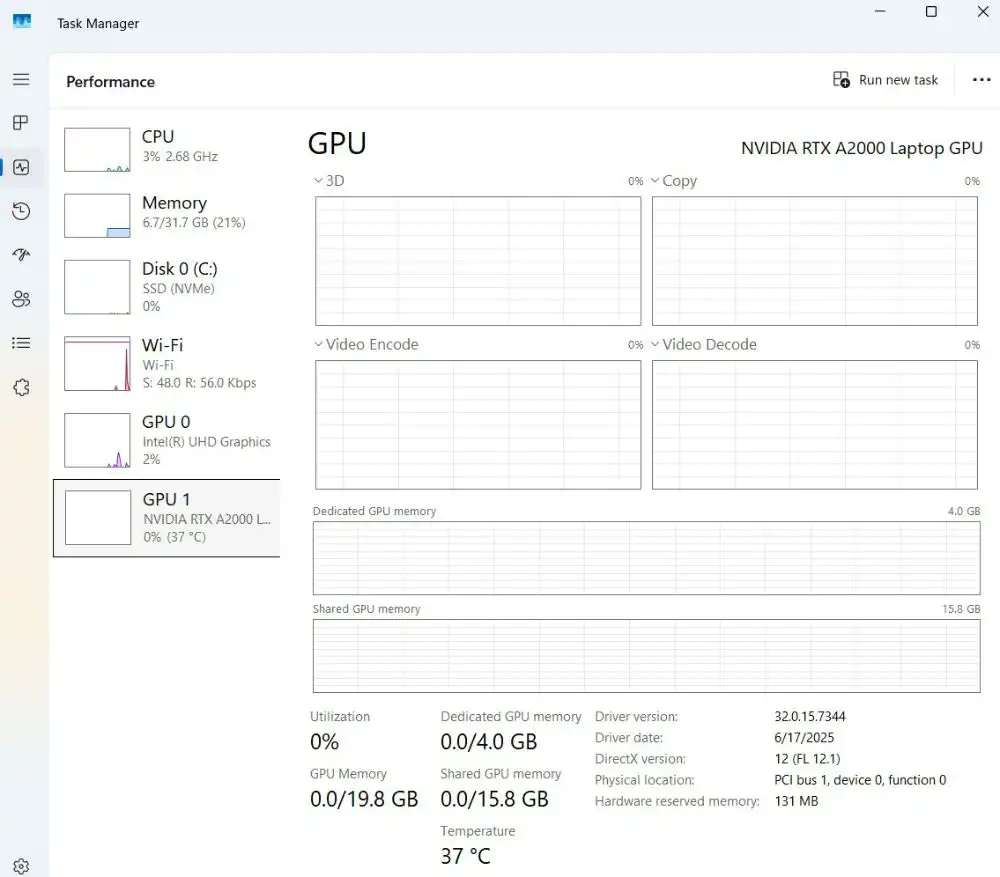Expand the 3D graph dropdown
1000x877 pixels.
329,181
